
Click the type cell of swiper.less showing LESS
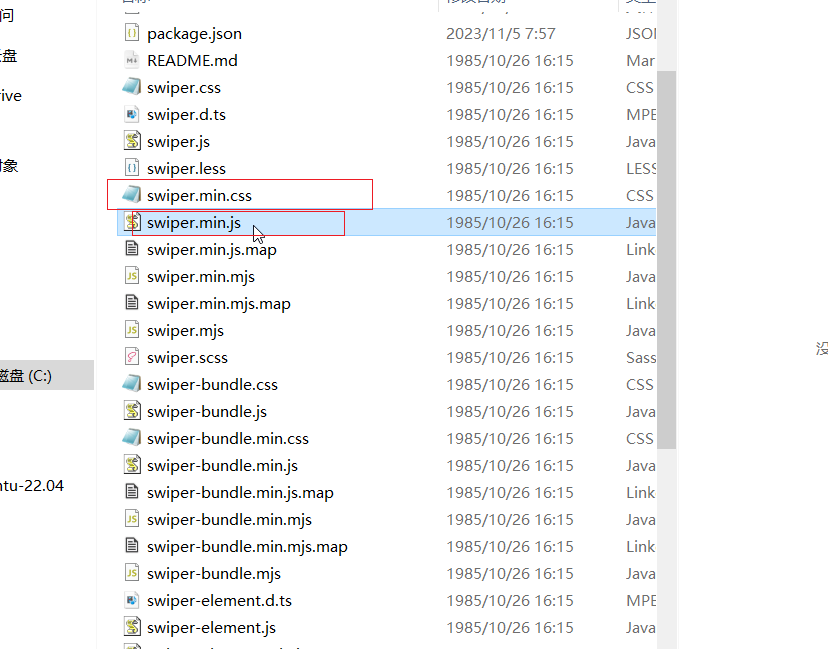click(641, 168)
